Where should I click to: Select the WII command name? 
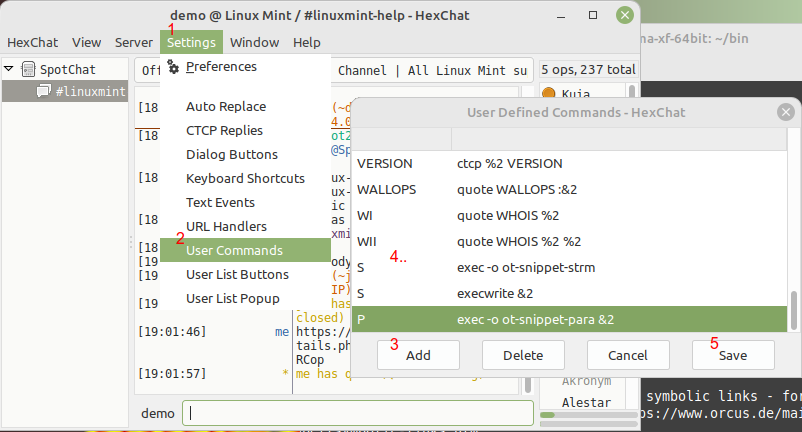point(367,242)
